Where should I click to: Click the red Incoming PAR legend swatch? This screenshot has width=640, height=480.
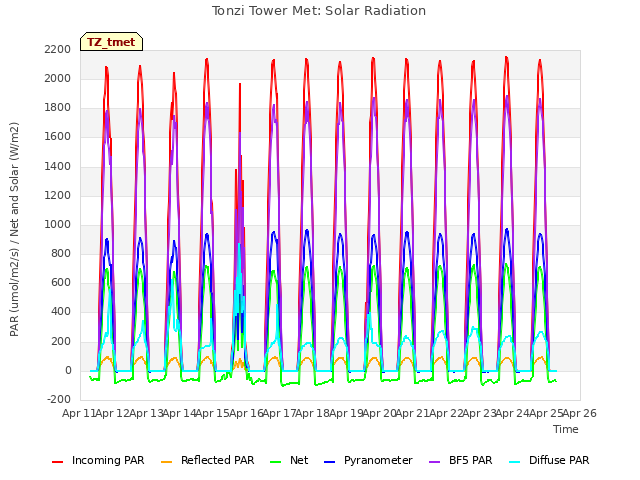[58, 462]
